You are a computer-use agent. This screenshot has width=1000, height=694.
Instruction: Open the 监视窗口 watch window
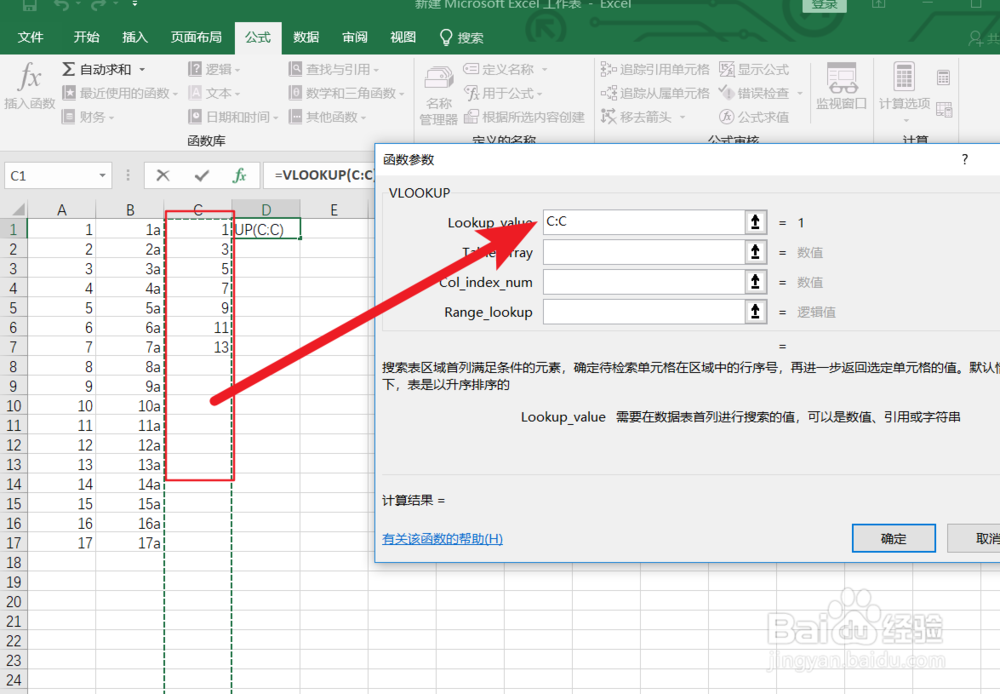point(843,88)
